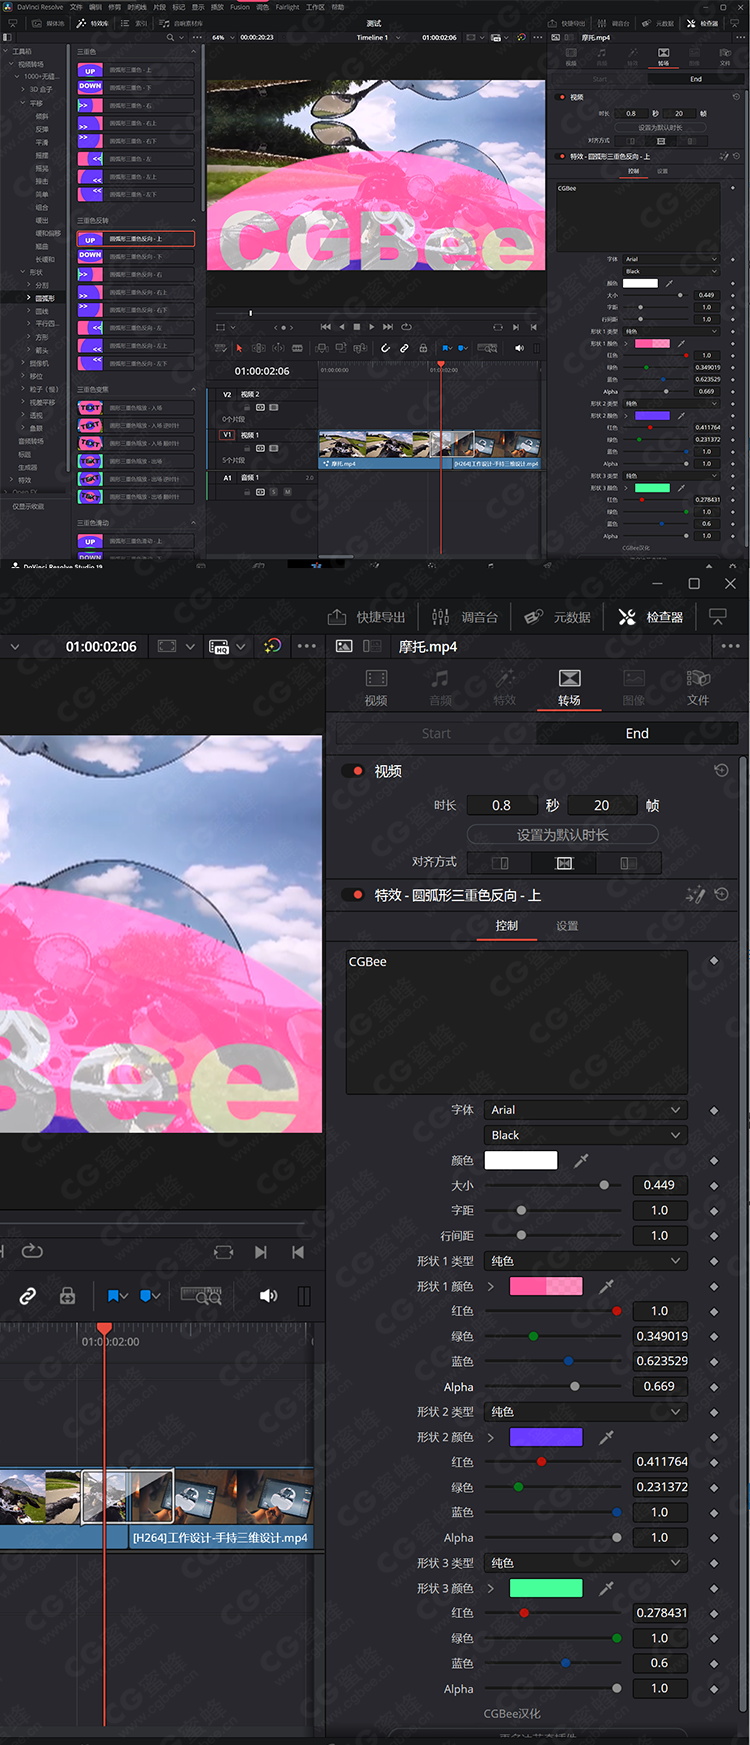Open the 调音台 mixer in enlarged view
This screenshot has height=1745, width=750.
[465, 617]
